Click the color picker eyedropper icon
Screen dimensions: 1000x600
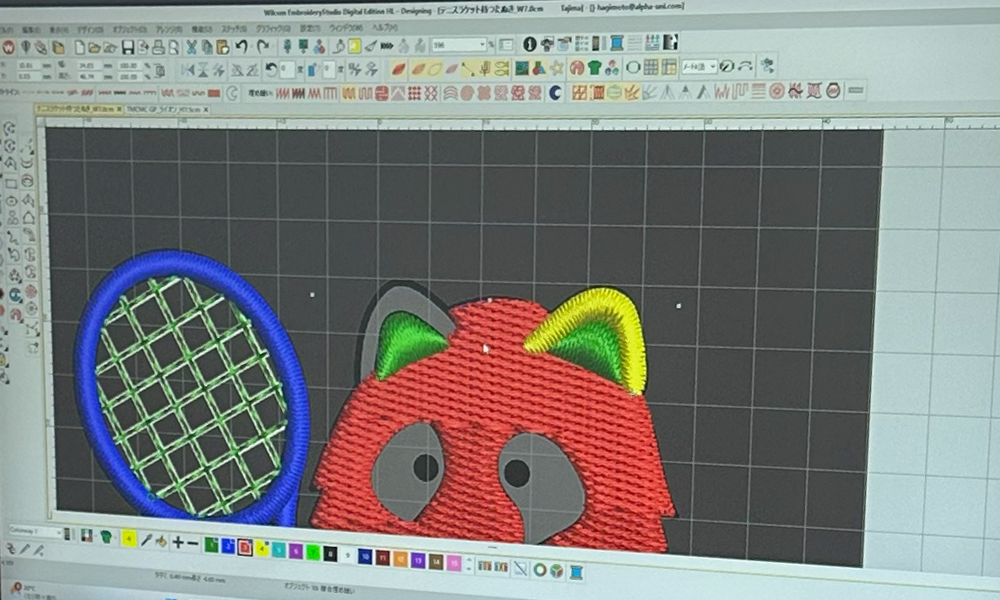click(x=147, y=541)
